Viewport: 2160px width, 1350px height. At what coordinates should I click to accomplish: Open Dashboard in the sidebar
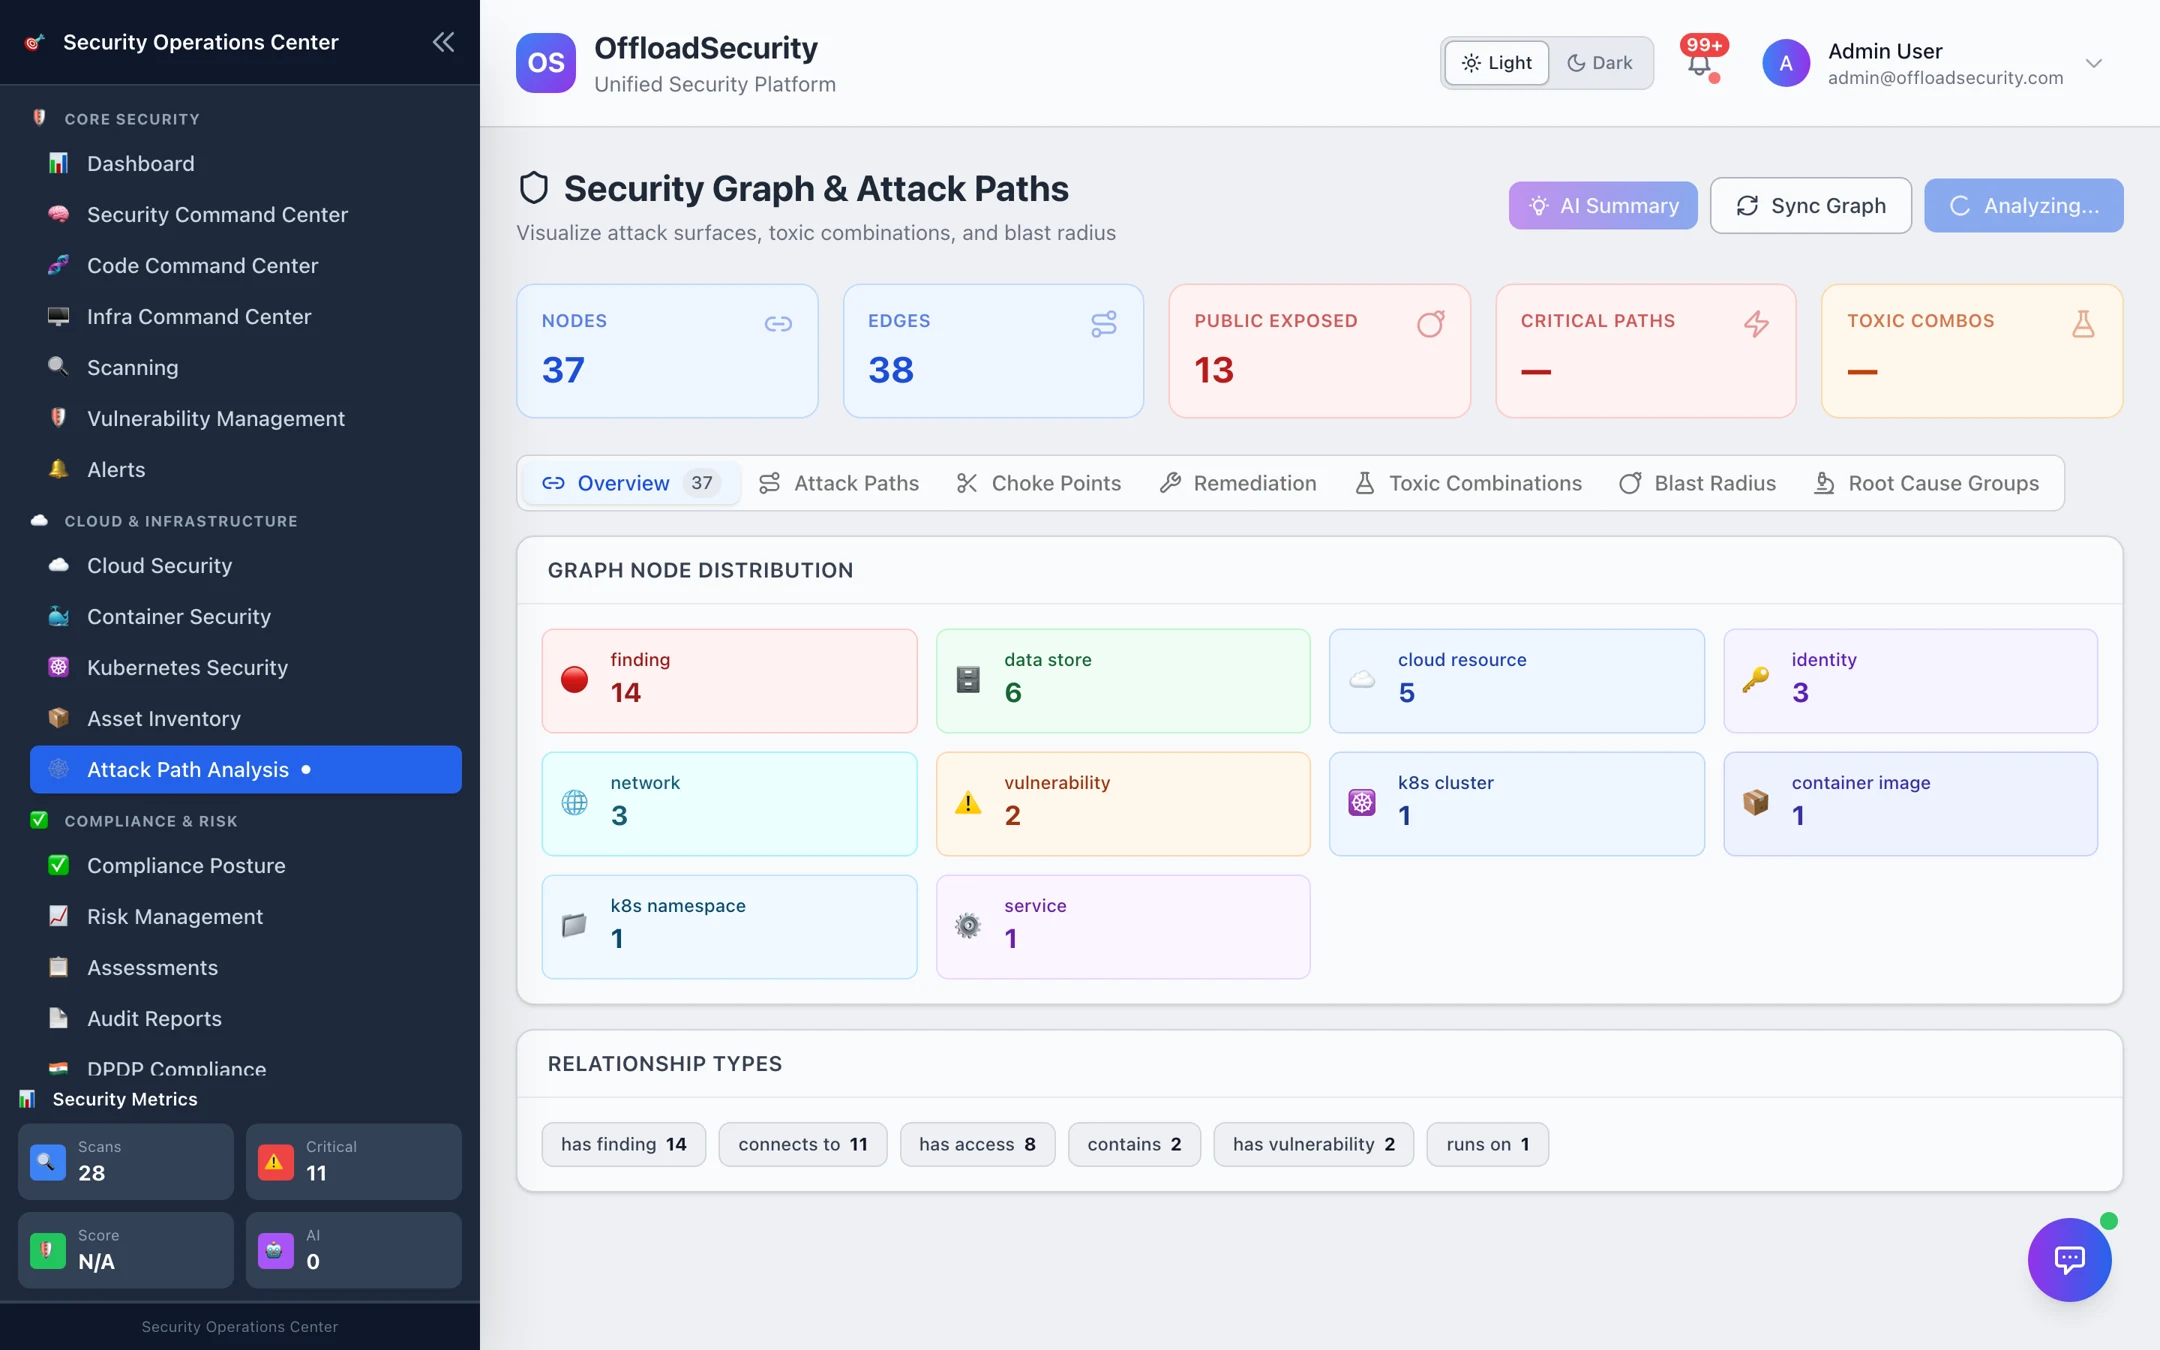246,163
